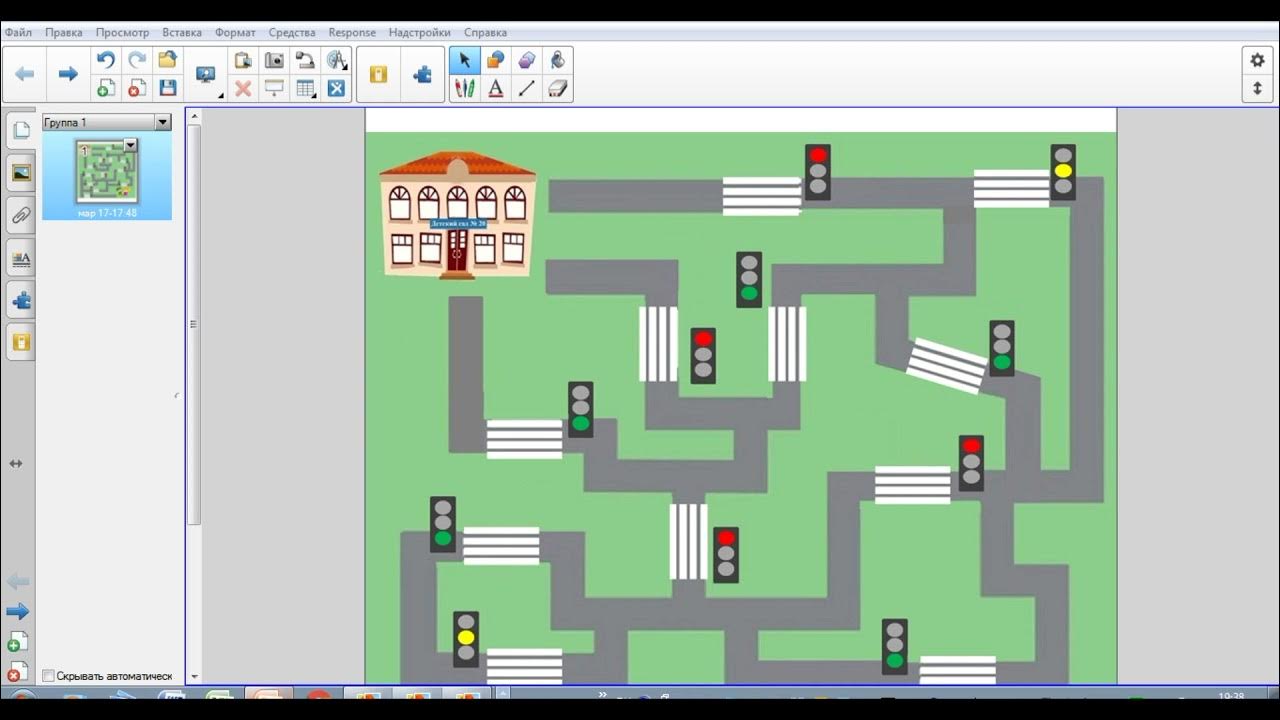The height and width of the screenshot is (720, 1280).
Task: Switch to the Add-ons puzzle sidebar tab
Action: pos(21,300)
